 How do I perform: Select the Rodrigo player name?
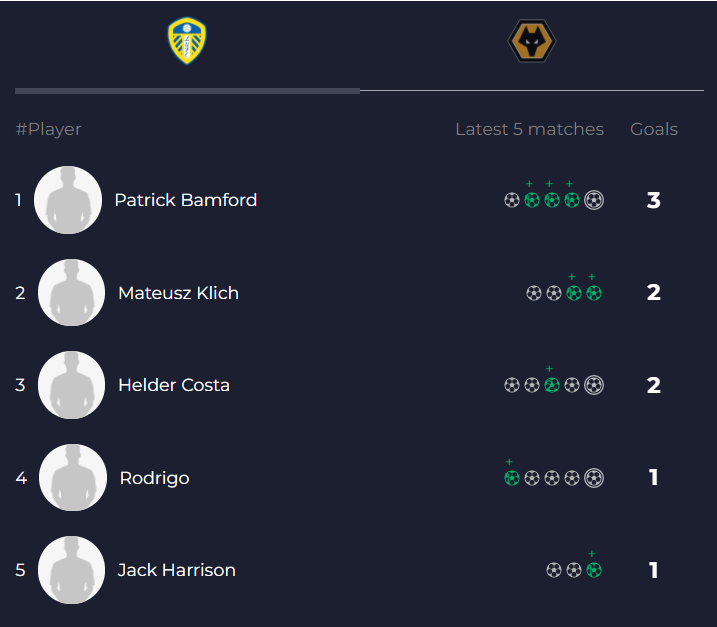click(154, 478)
